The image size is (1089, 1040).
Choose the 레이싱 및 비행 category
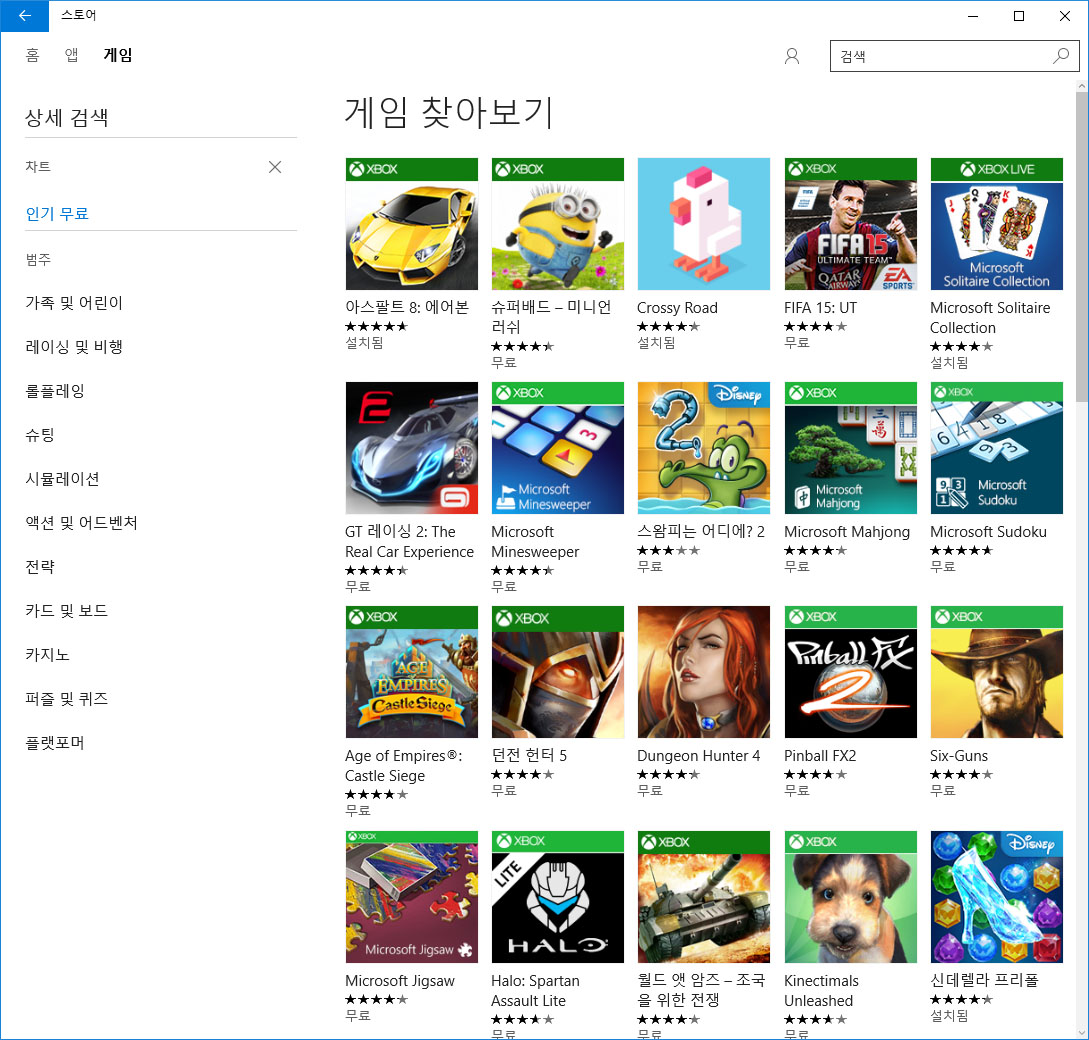point(74,347)
